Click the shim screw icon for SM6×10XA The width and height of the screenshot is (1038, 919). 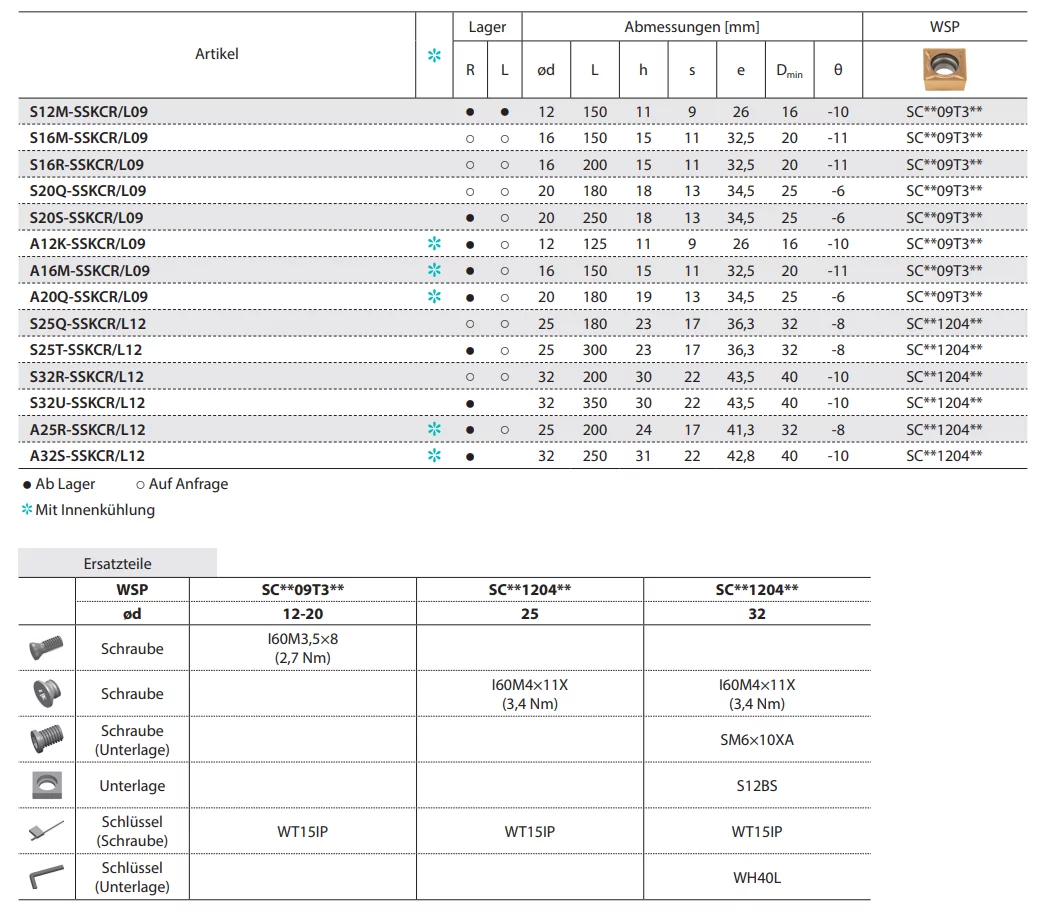point(47,740)
